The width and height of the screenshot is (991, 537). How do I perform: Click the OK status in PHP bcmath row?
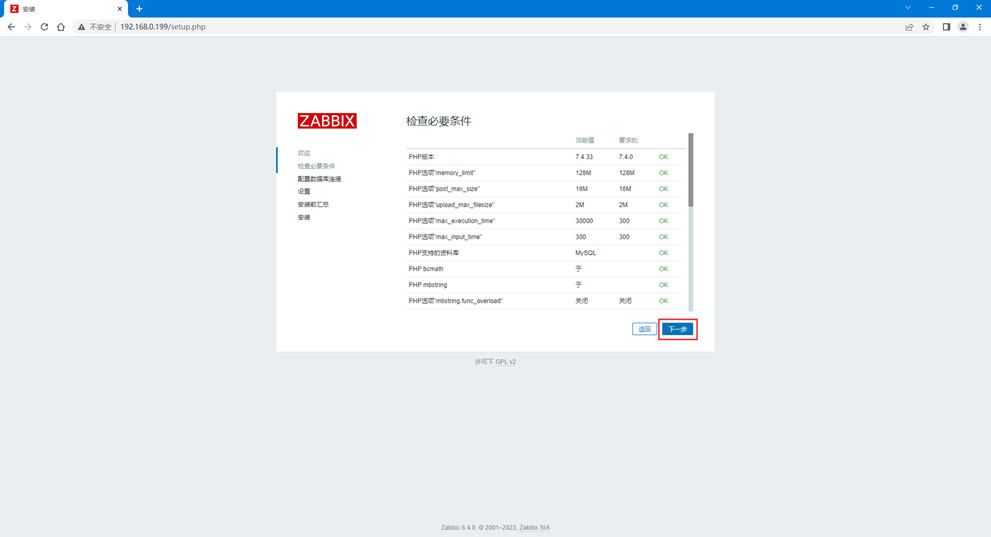[663, 268]
